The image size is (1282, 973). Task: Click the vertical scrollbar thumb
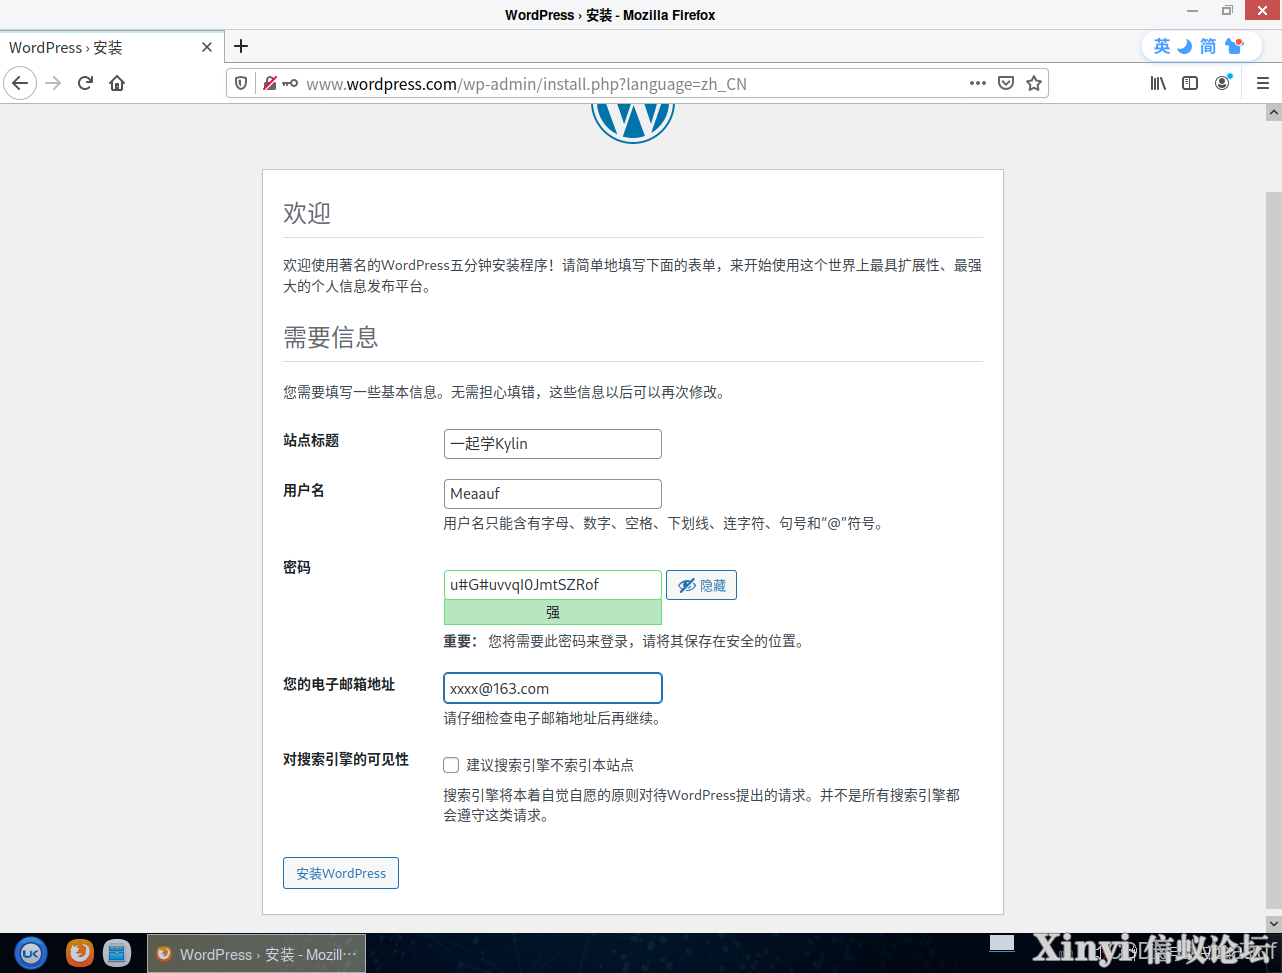pyautogui.click(x=1273, y=550)
